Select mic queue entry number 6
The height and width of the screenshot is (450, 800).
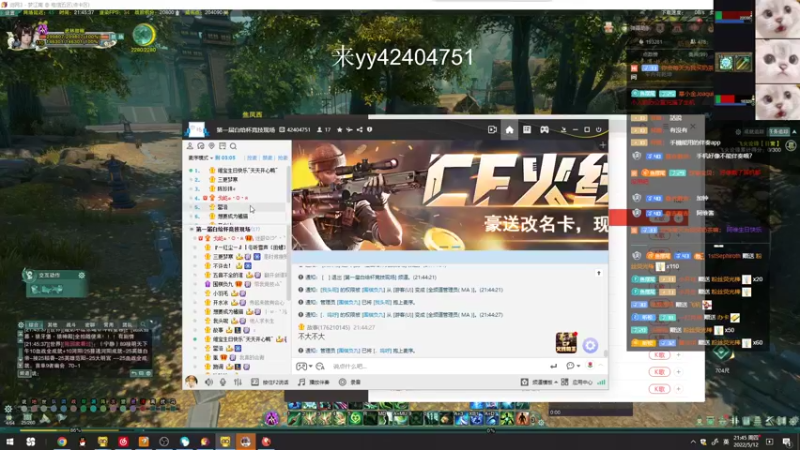click(x=237, y=216)
